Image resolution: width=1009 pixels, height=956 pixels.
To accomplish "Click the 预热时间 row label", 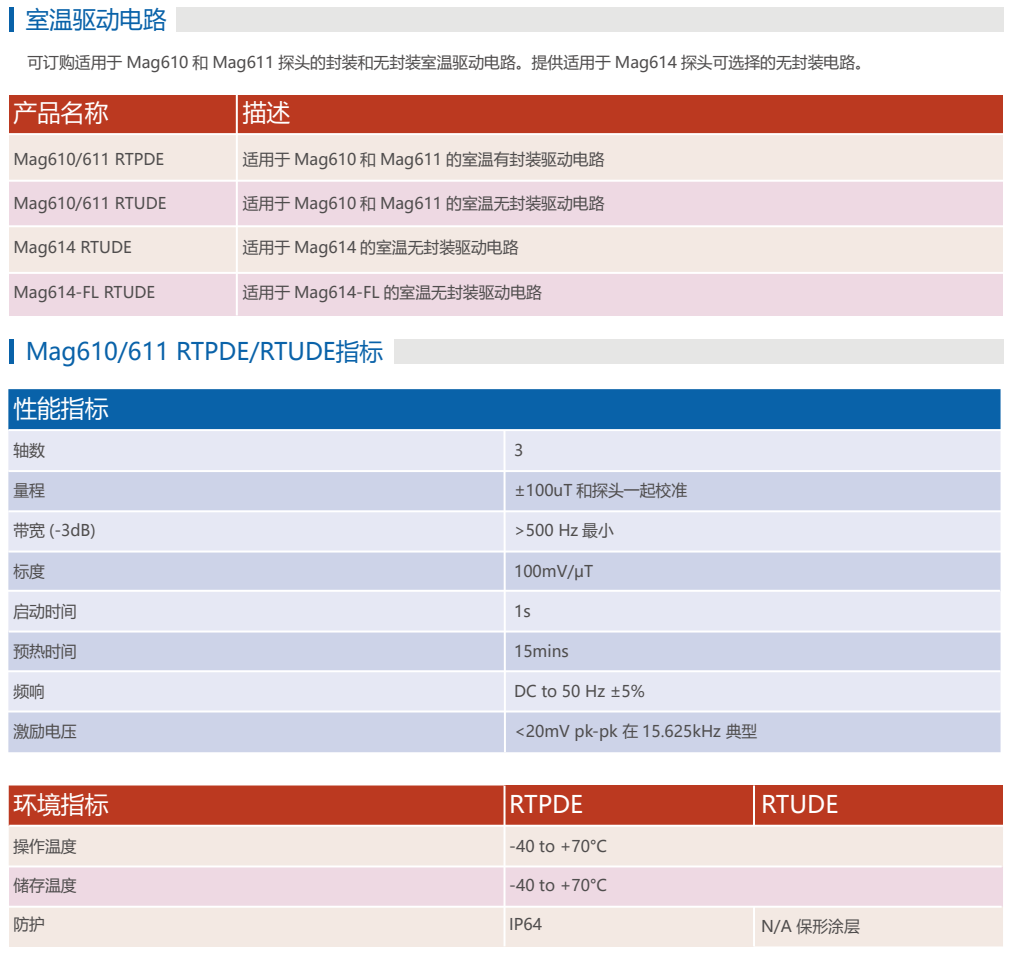I will pos(44,651).
